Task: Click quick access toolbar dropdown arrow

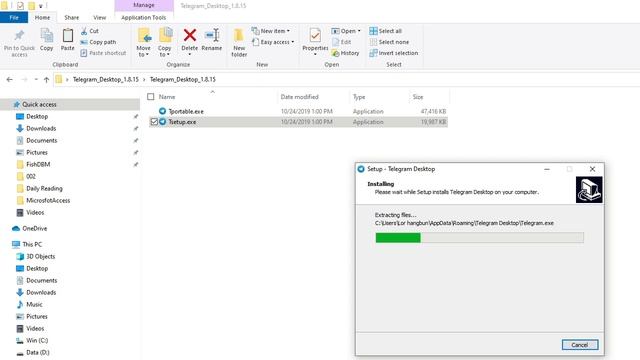Action: coord(40,6)
